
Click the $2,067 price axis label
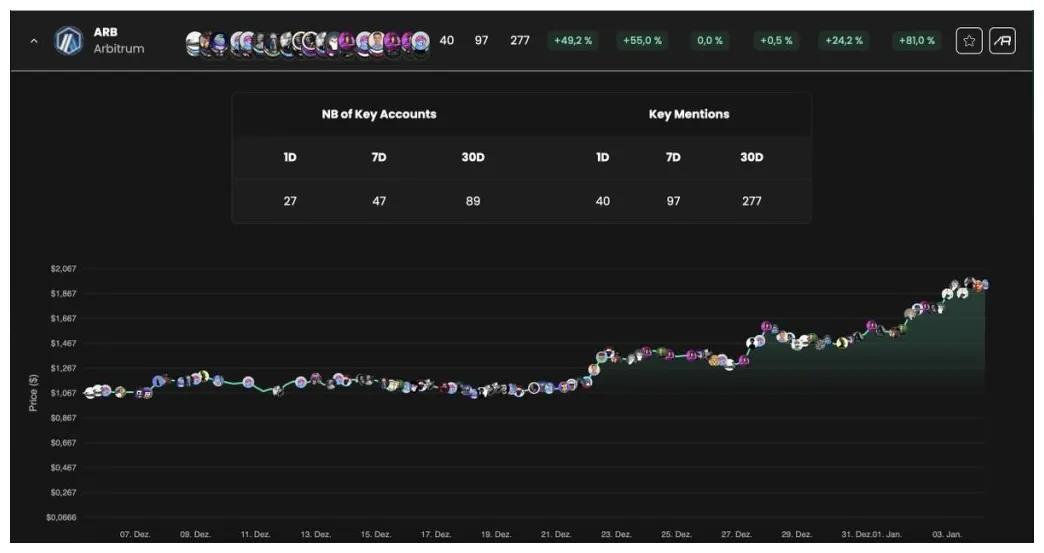[63, 269]
